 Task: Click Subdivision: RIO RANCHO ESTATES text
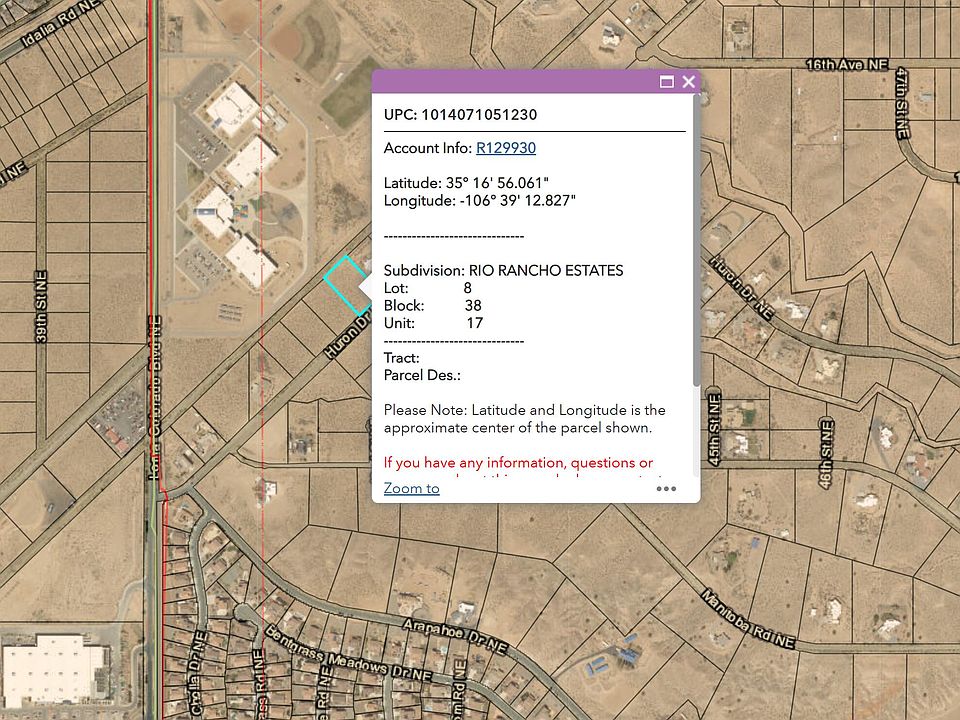[x=503, y=271]
